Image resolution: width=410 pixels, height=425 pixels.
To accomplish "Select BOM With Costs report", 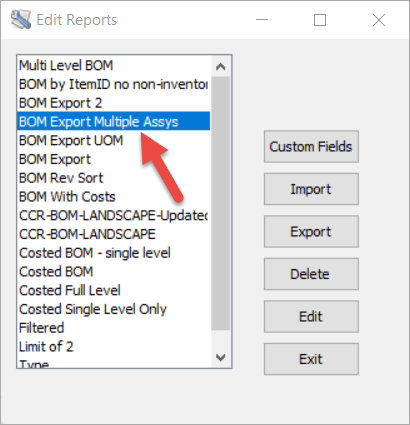I will 114,197.
